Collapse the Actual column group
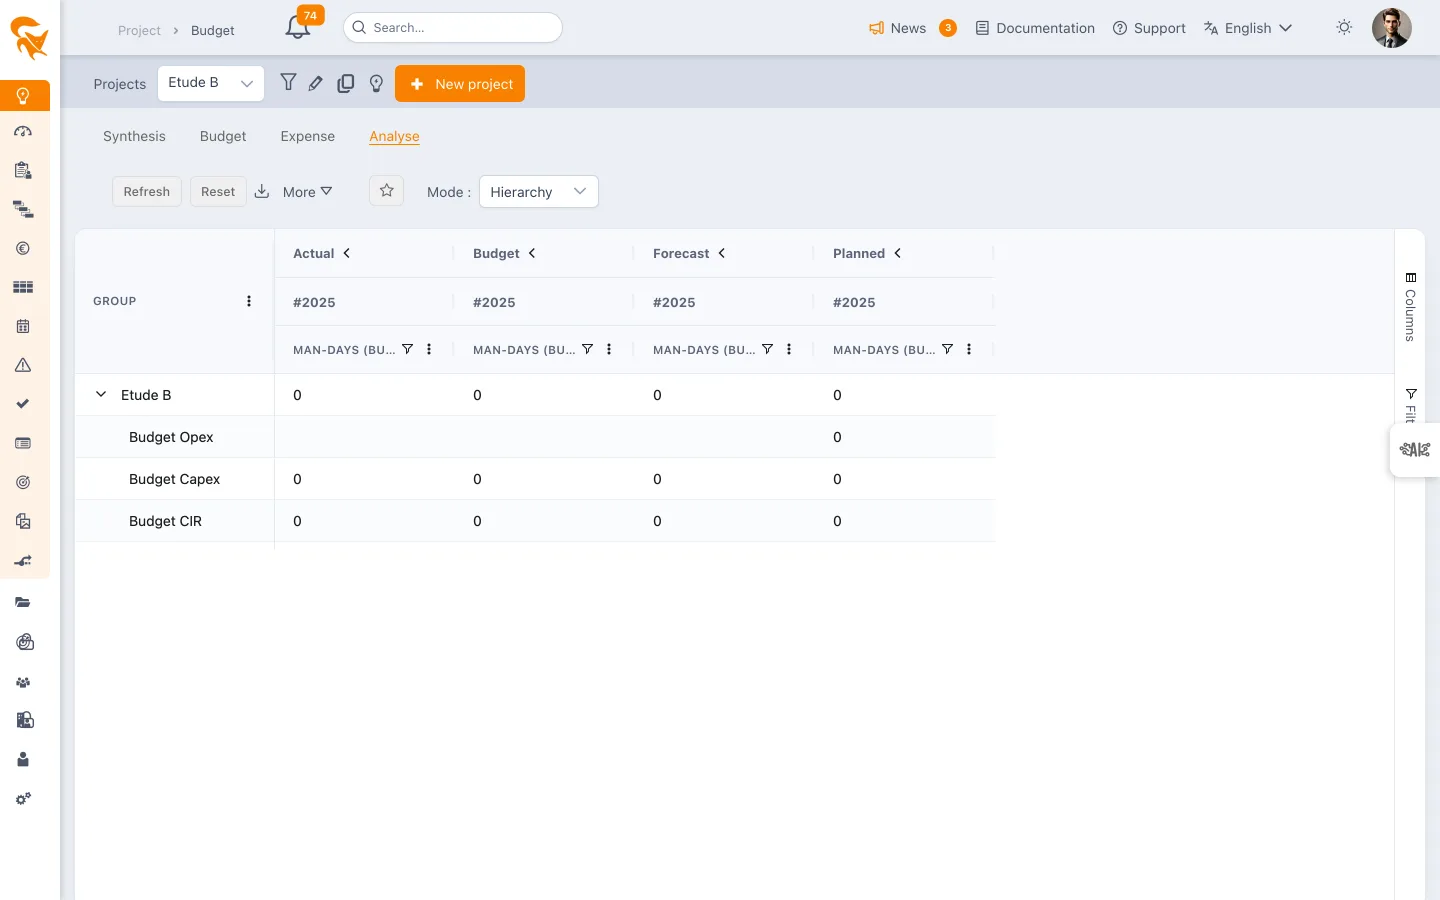Image resolution: width=1440 pixels, height=900 pixels. [347, 253]
